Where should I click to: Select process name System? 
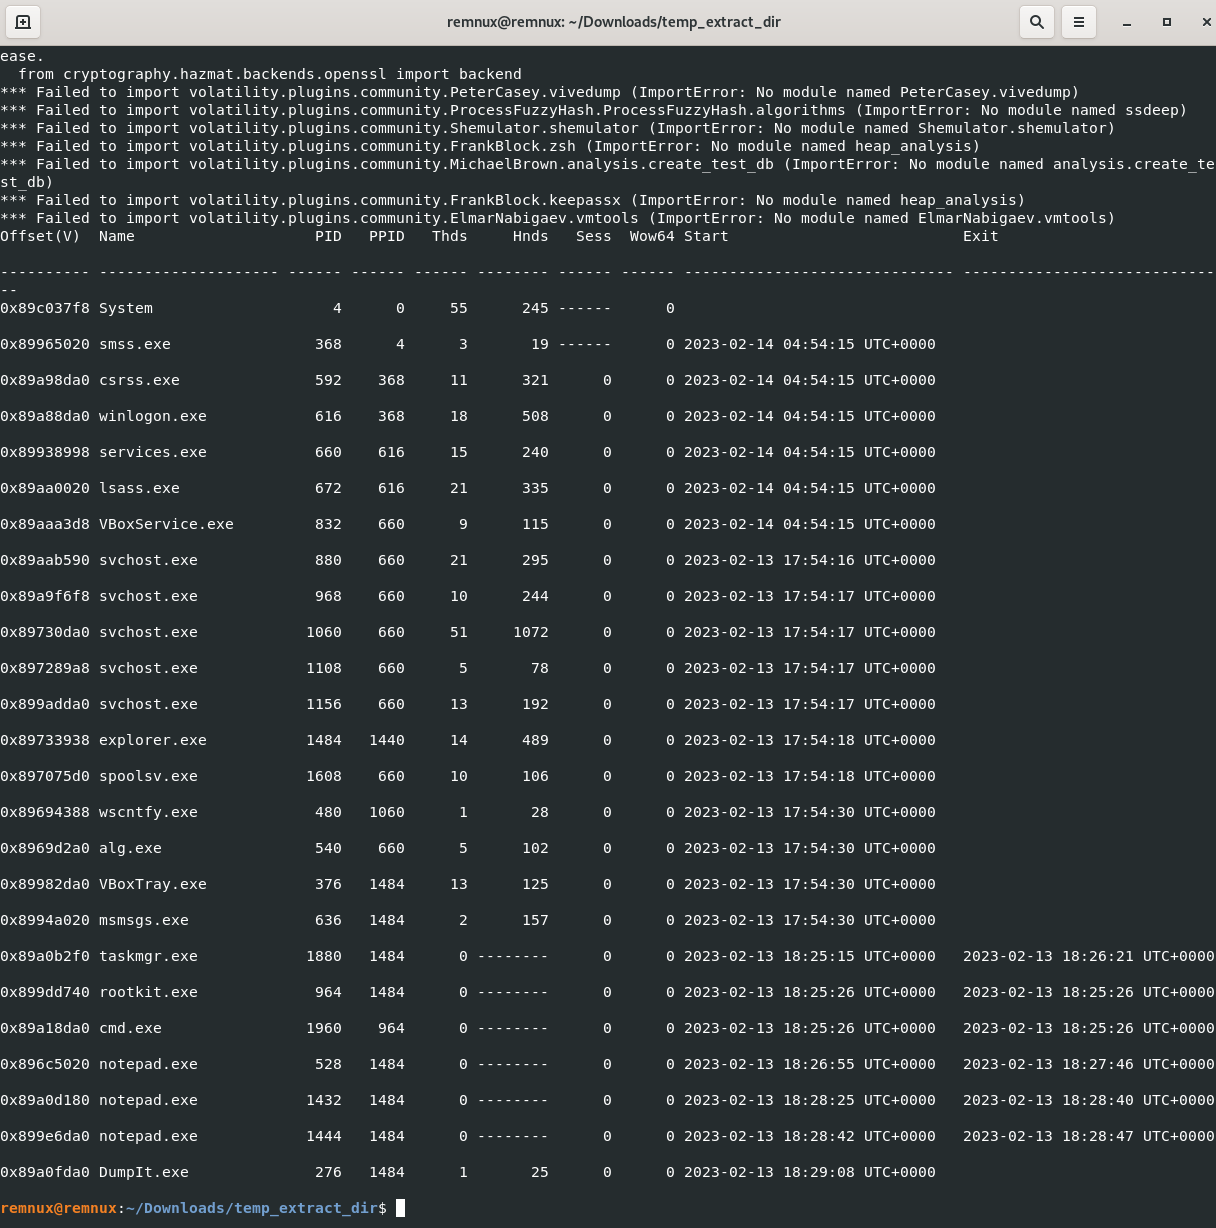click(126, 308)
